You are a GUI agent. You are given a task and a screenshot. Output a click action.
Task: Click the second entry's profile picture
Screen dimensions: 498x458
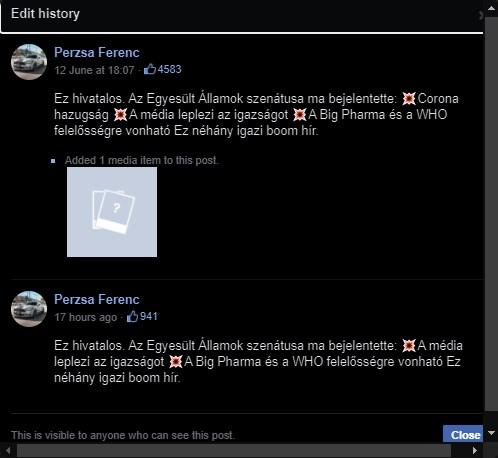29,309
